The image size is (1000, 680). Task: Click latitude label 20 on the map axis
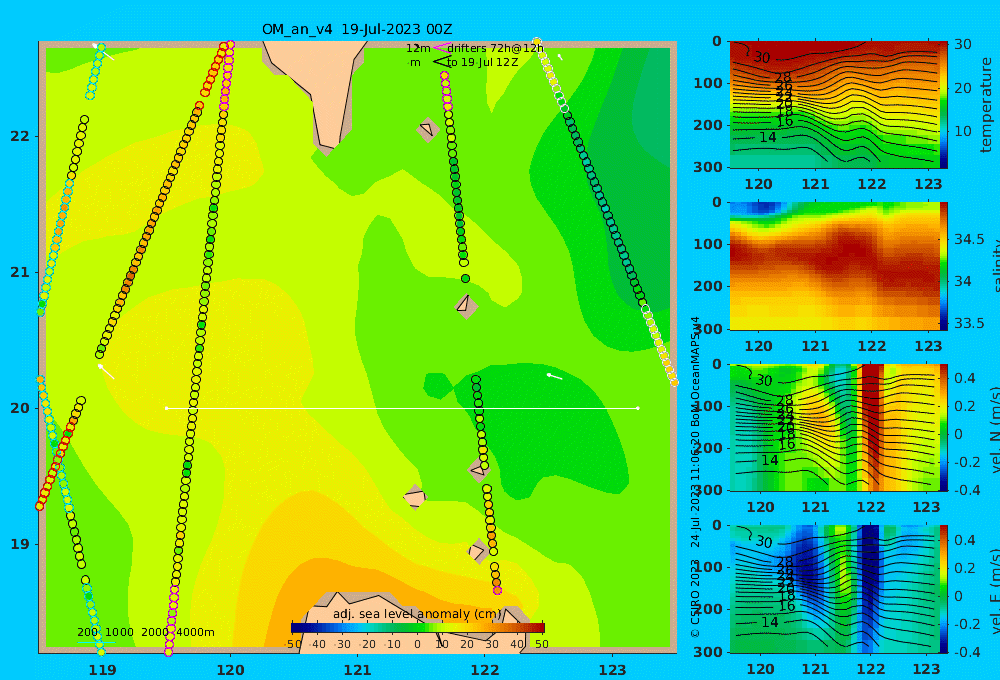click(x=19, y=408)
